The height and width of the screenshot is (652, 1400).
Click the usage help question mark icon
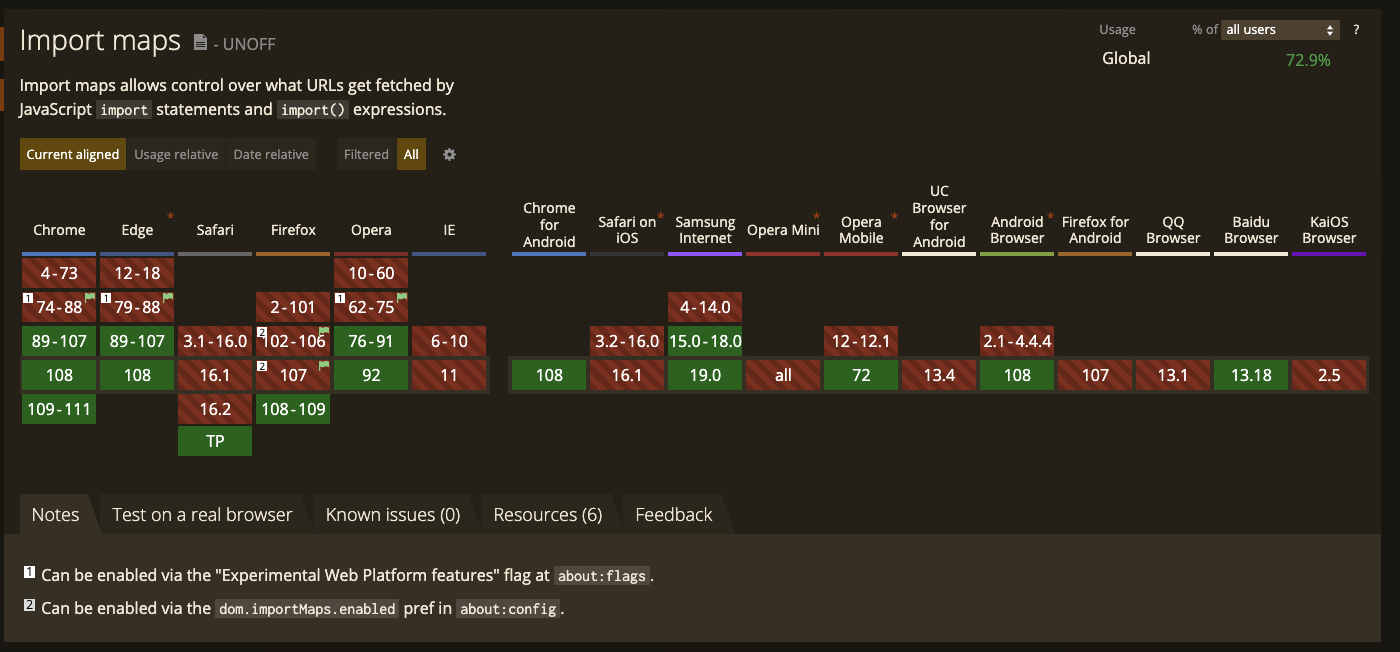pos(1357,29)
